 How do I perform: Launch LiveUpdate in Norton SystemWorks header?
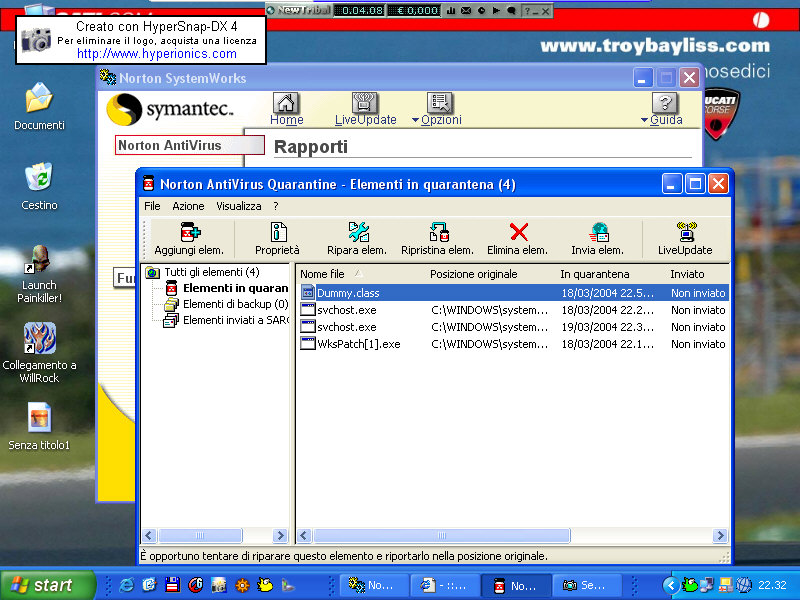point(365,109)
